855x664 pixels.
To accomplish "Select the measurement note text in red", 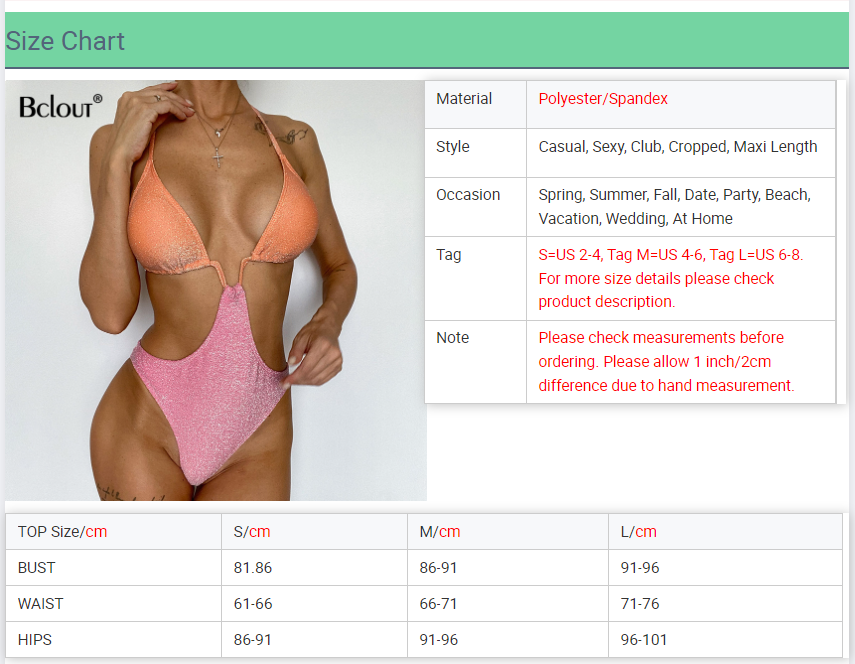I will coord(666,361).
